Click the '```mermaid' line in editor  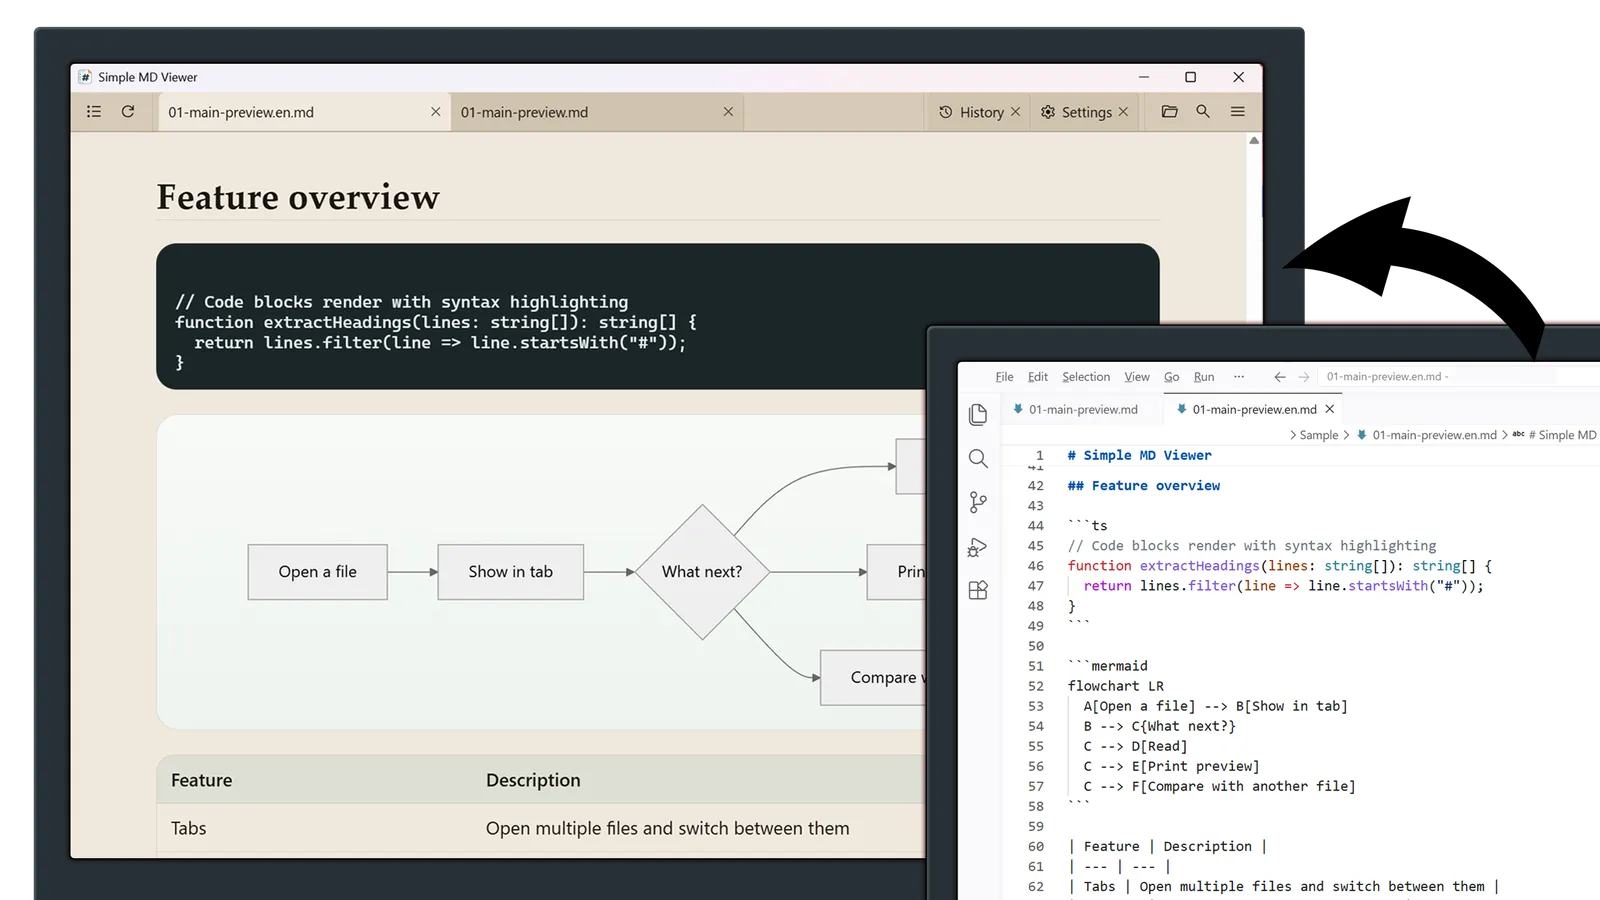click(1107, 666)
